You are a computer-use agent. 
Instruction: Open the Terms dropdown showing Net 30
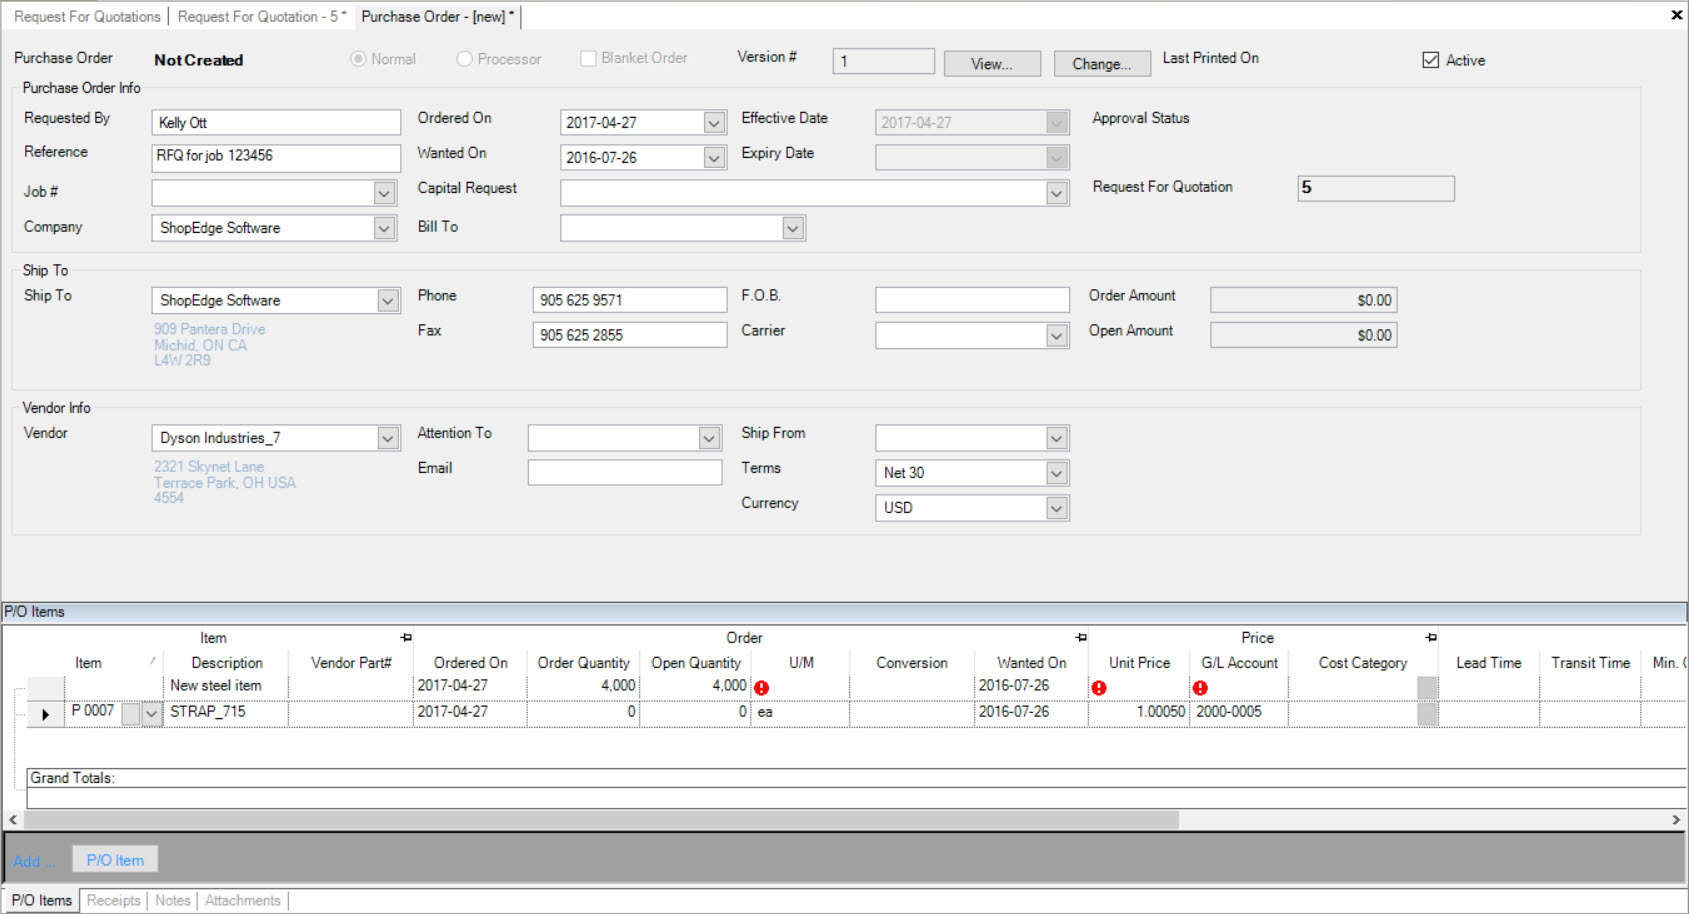click(1057, 473)
